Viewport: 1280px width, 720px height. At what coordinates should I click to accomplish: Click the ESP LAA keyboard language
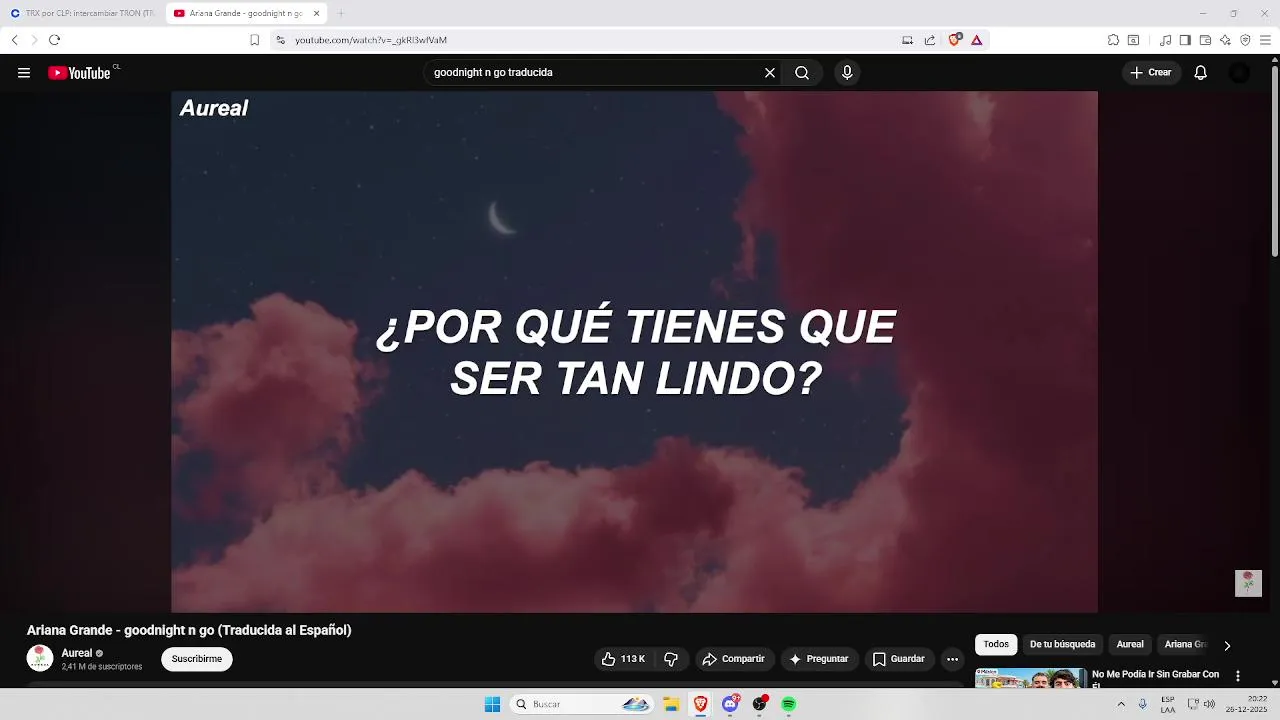[1168, 704]
